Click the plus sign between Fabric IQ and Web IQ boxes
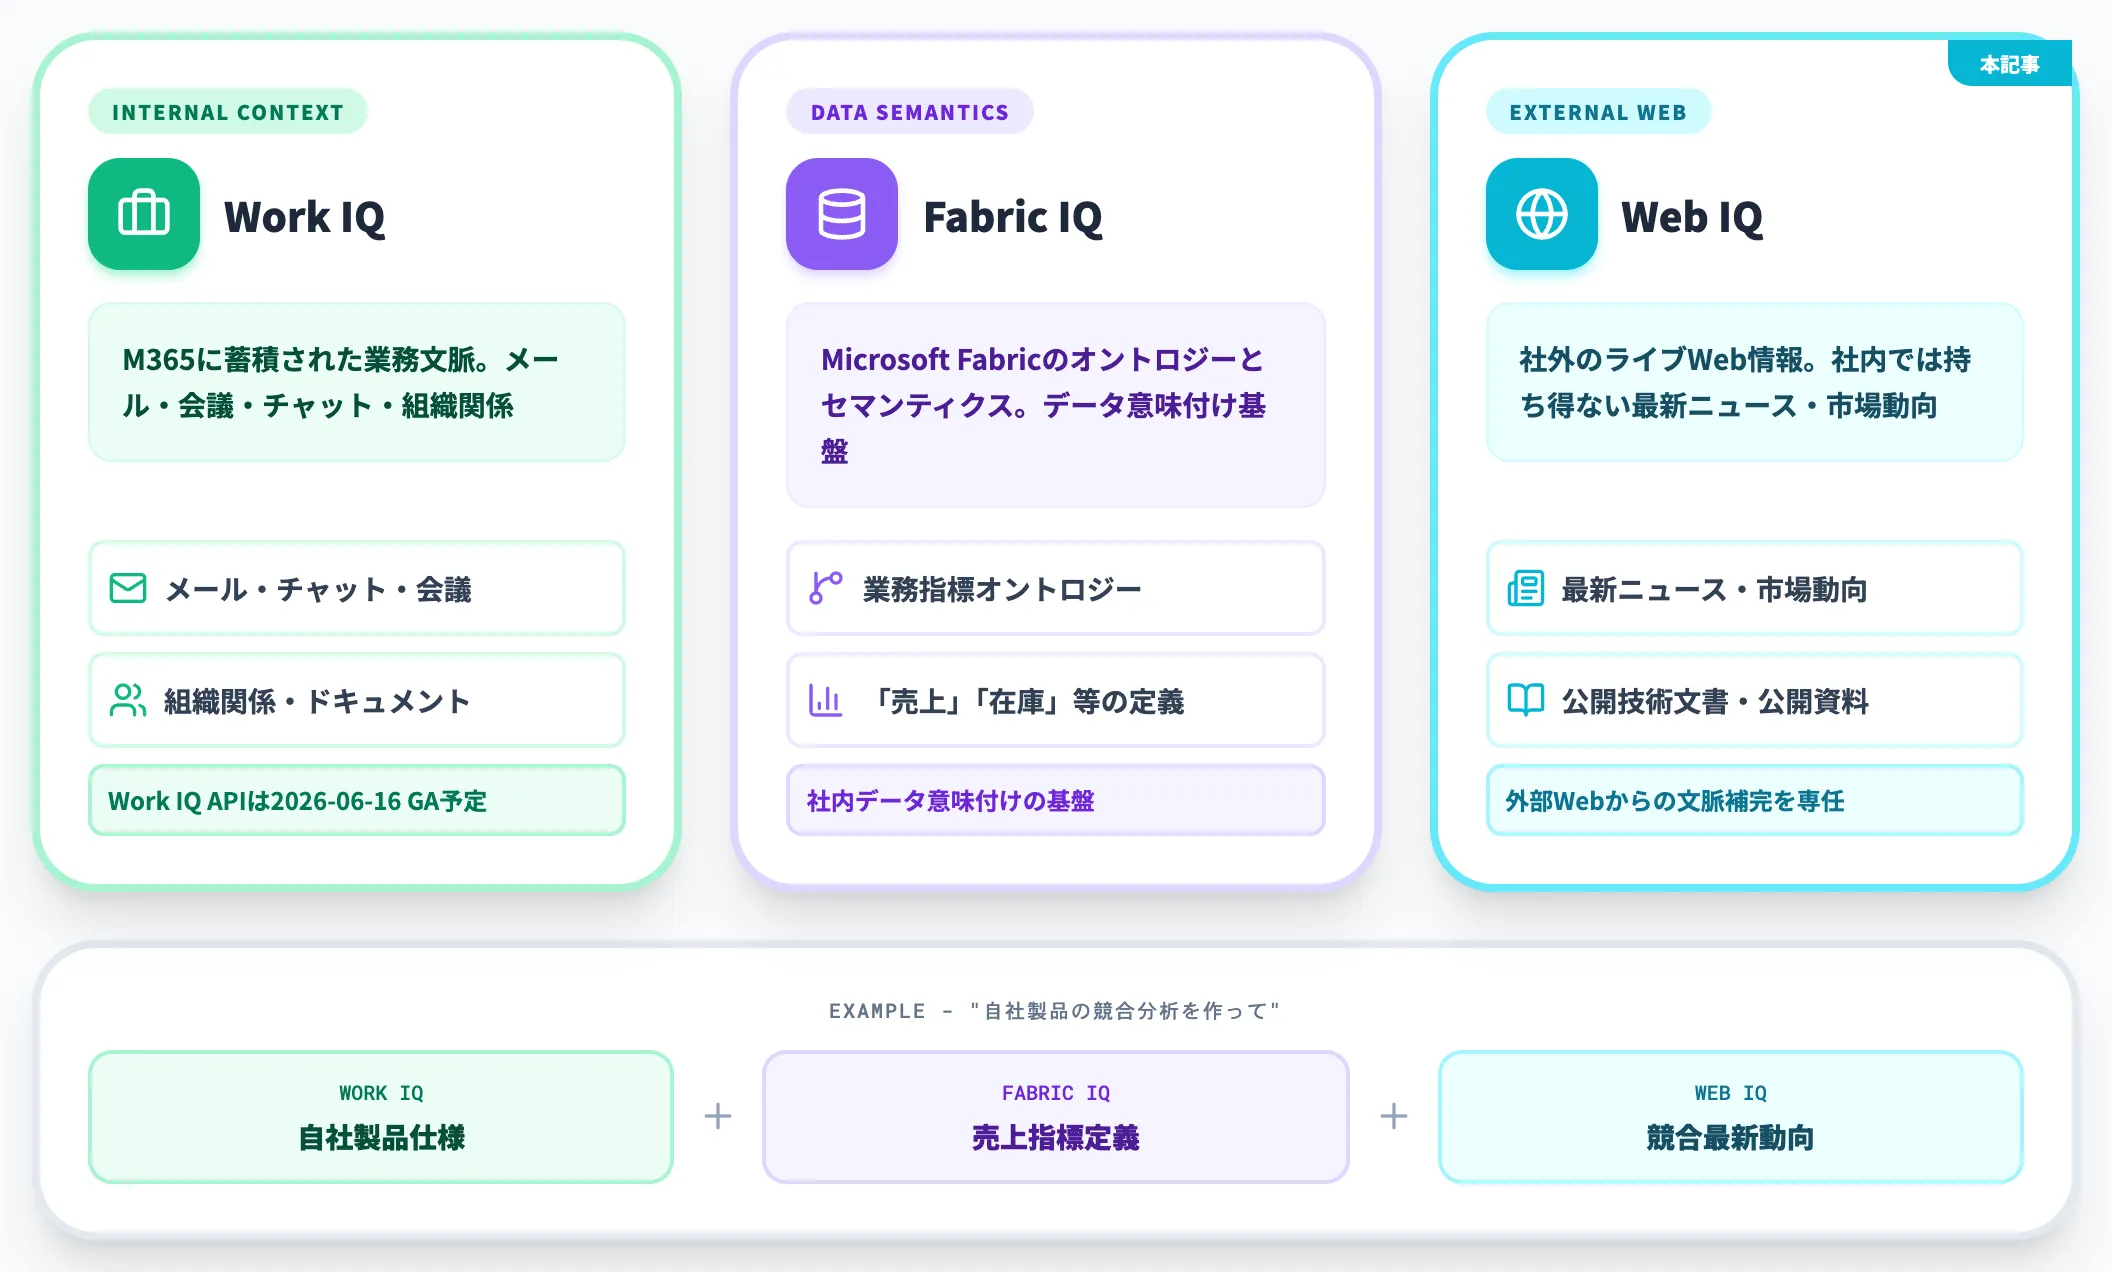This screenshot has width=2112, height=1272. coord(1394,1116)
